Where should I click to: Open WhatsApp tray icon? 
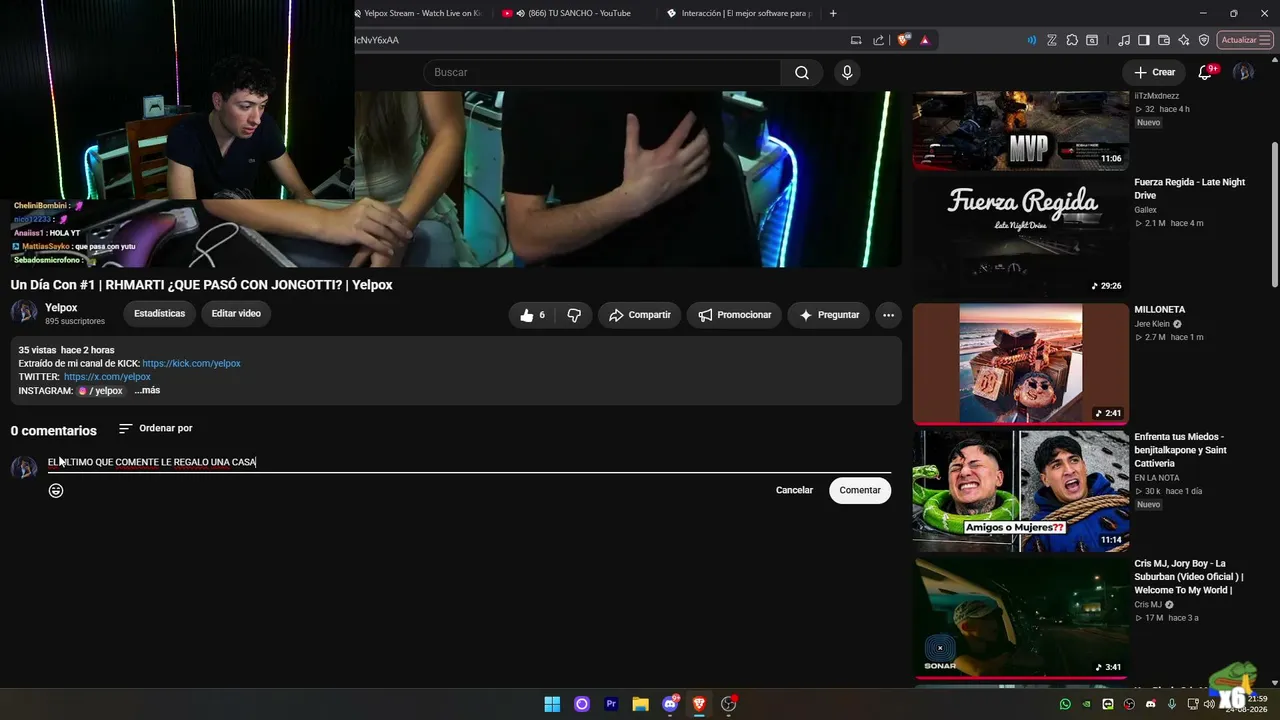click(1065, 704)
